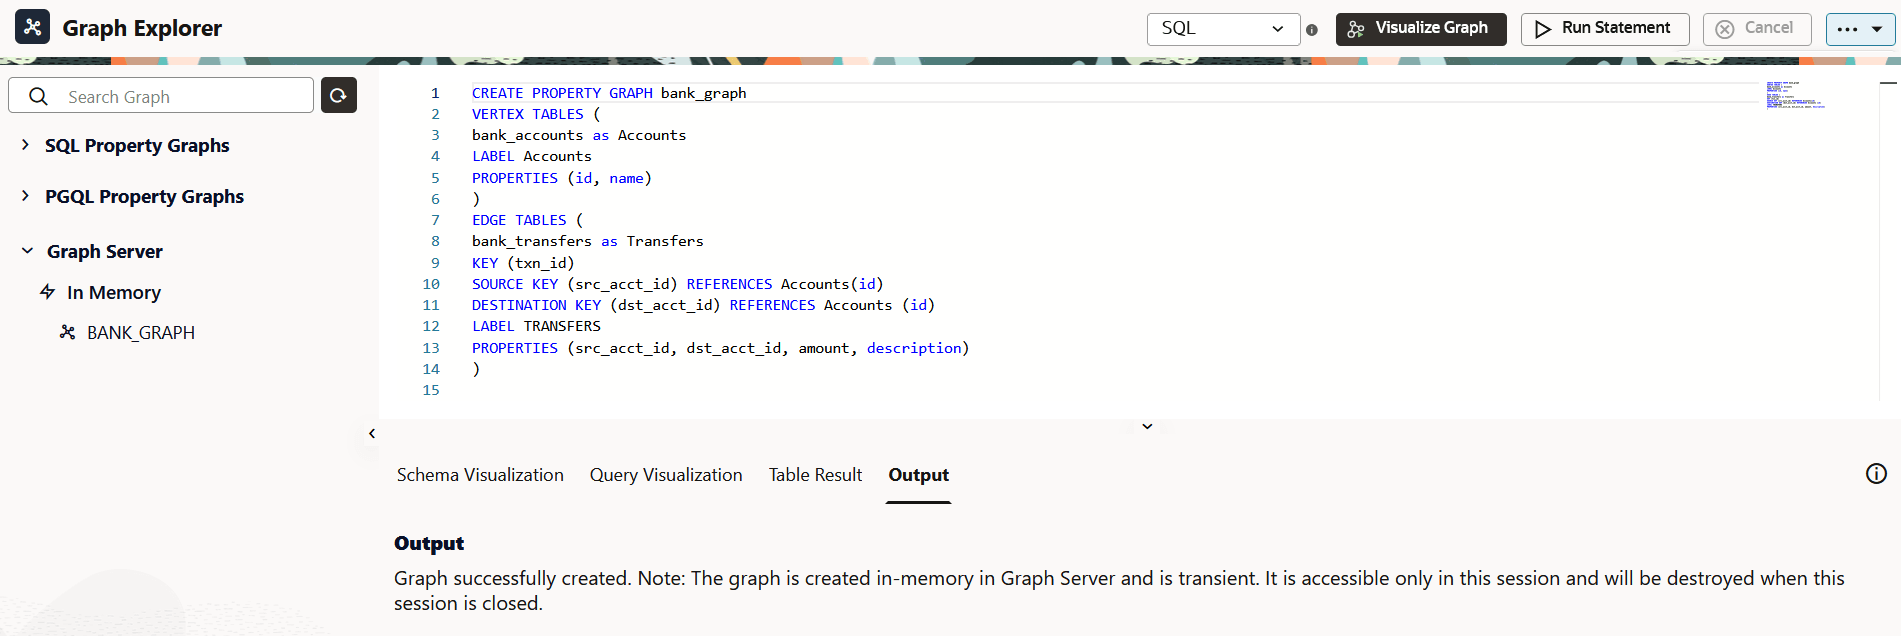Click the info icon beside the SQL dropdown

click(1312, 30)
